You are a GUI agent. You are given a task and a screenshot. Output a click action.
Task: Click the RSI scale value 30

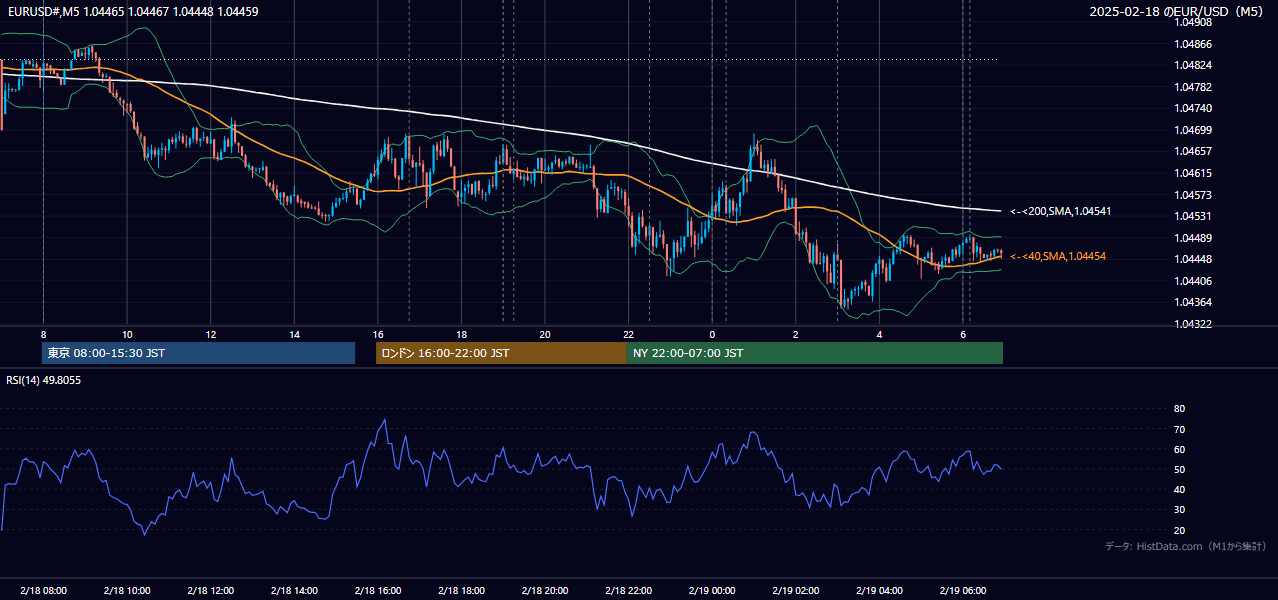click(1180, 510)
